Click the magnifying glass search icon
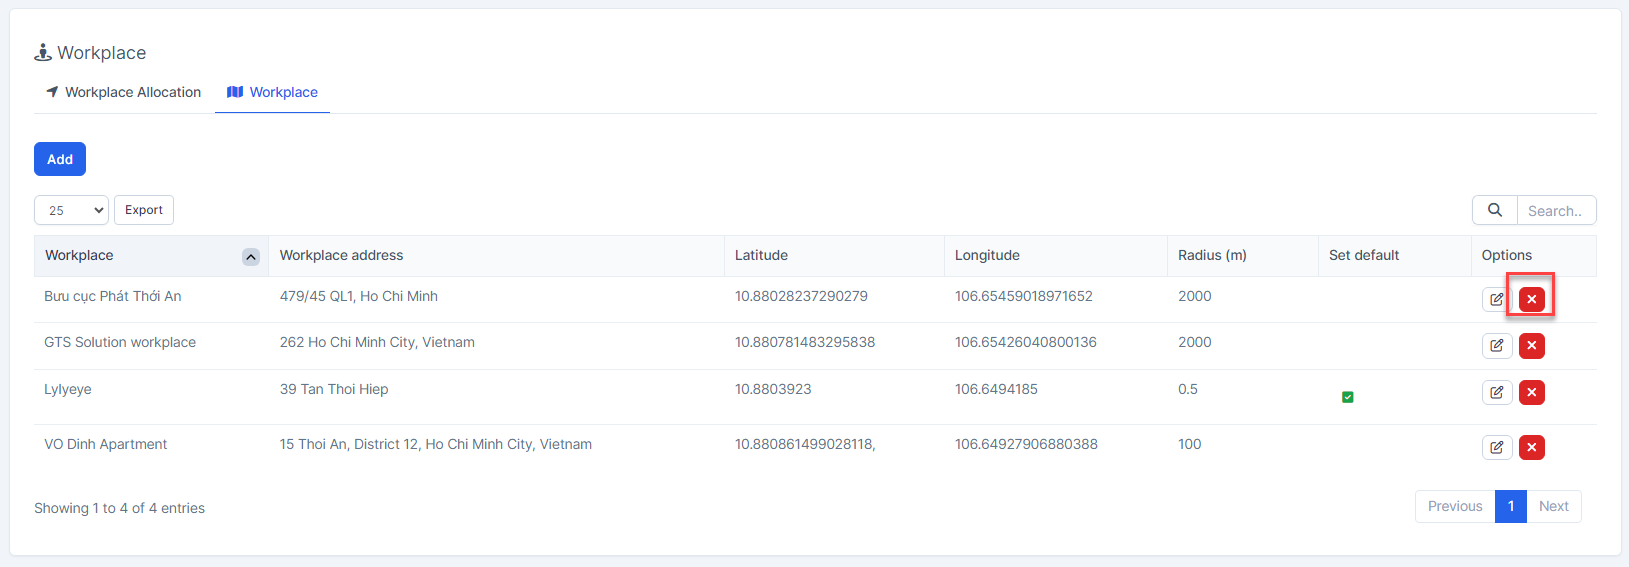 click(x=1494, y=210)
